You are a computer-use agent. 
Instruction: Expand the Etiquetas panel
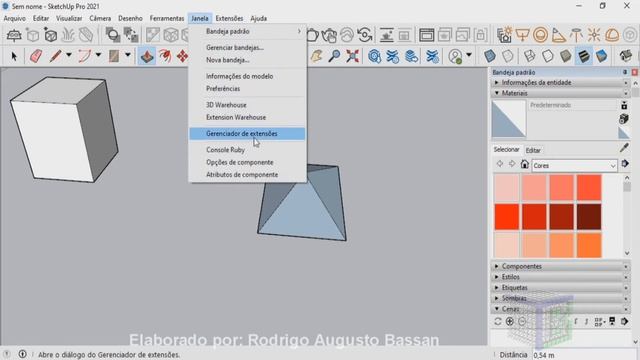point(560,287)
